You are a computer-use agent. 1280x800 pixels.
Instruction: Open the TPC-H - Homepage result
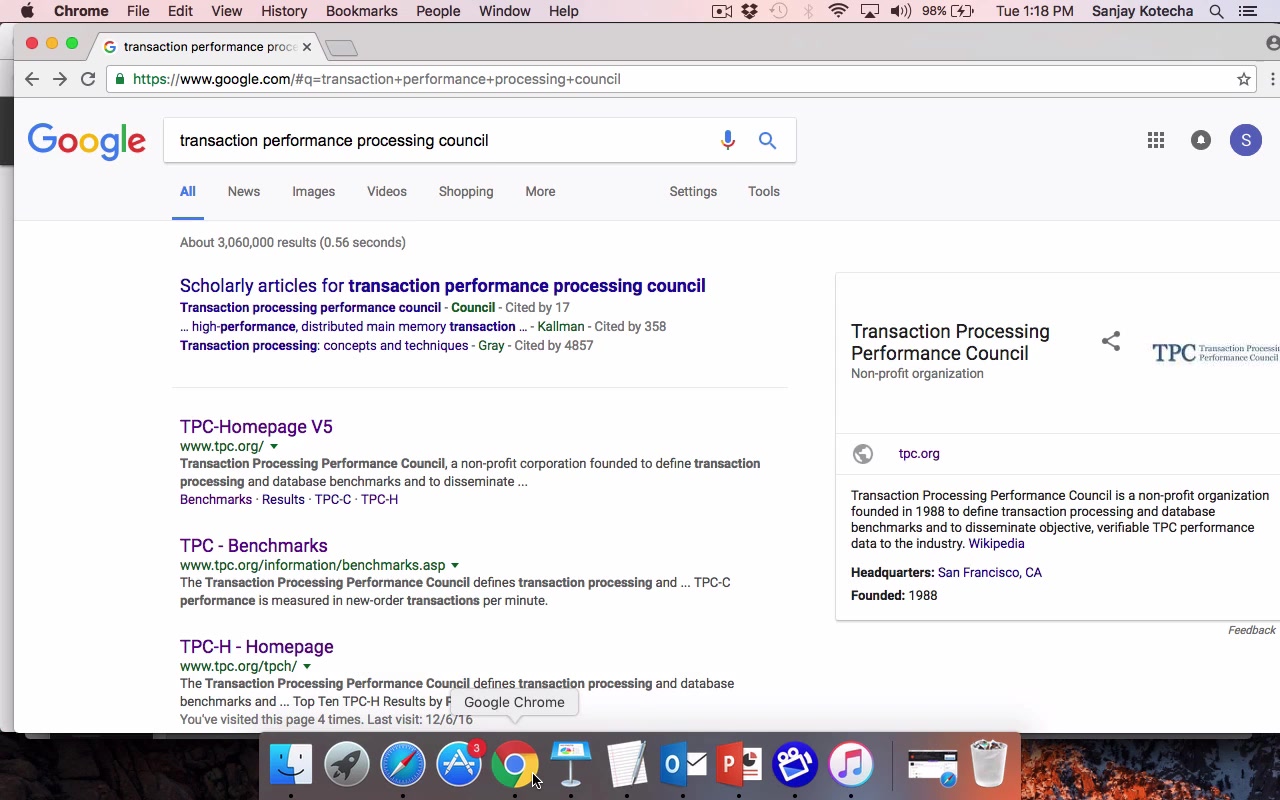click(257, 647)
